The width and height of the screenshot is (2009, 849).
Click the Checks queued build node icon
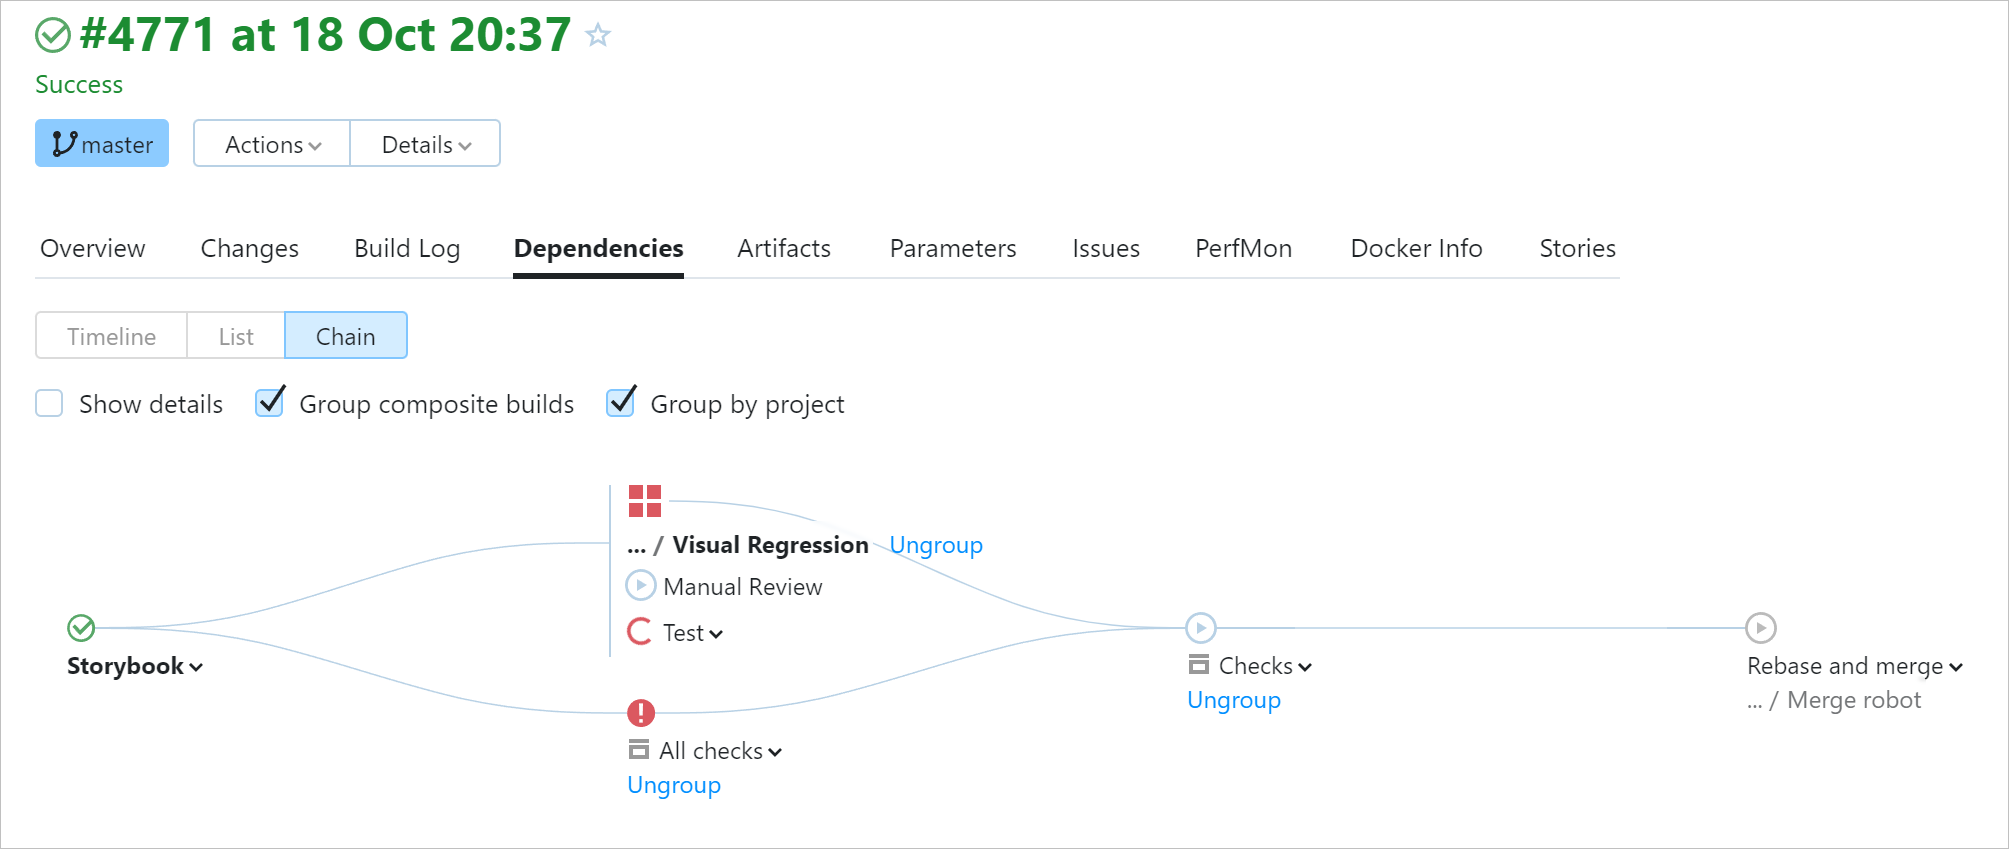[1200, 628]
